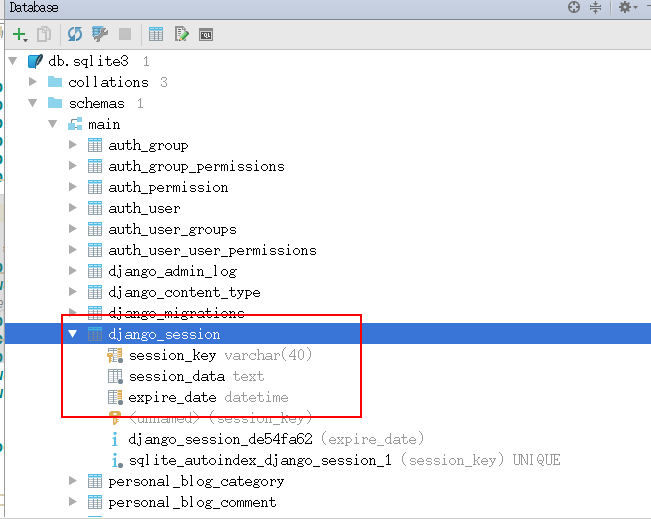Open data source properties wrench icon
651x519 pixels.
pyautogui.click(x=100, y=34)
